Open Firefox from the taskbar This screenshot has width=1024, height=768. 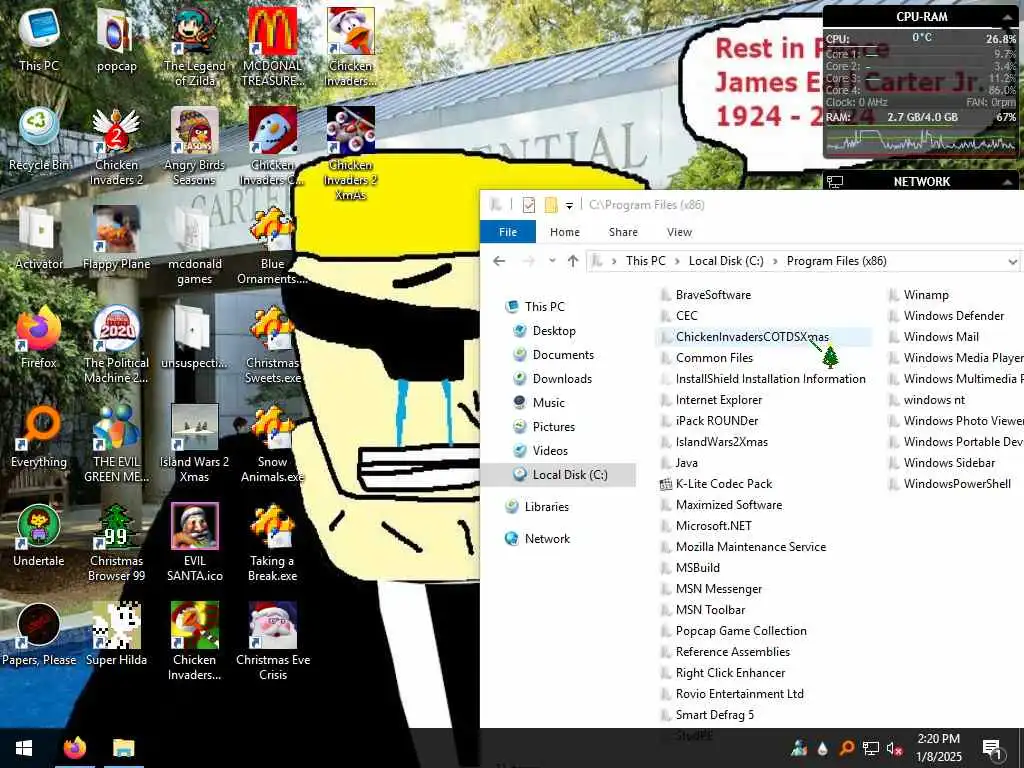[x=74, y=748]
